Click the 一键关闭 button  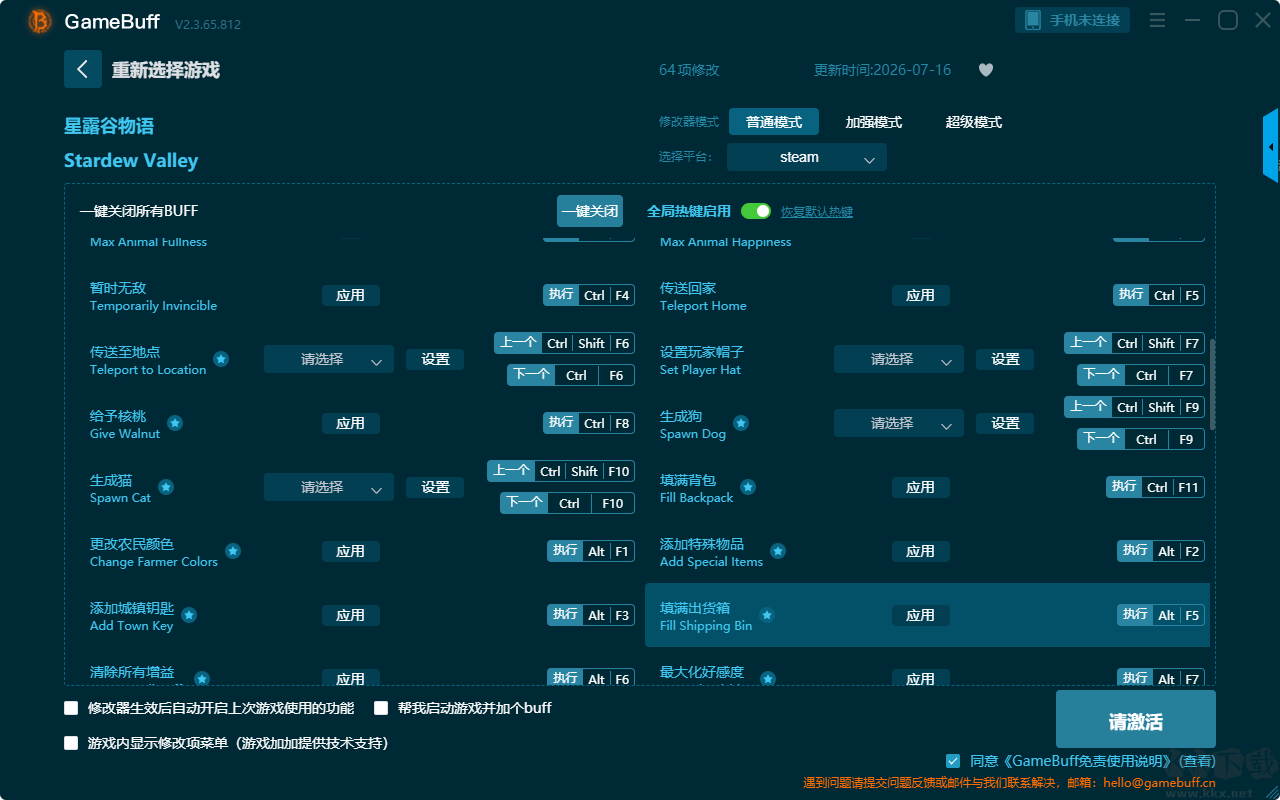pyautogui.click(x=590, y=211)
